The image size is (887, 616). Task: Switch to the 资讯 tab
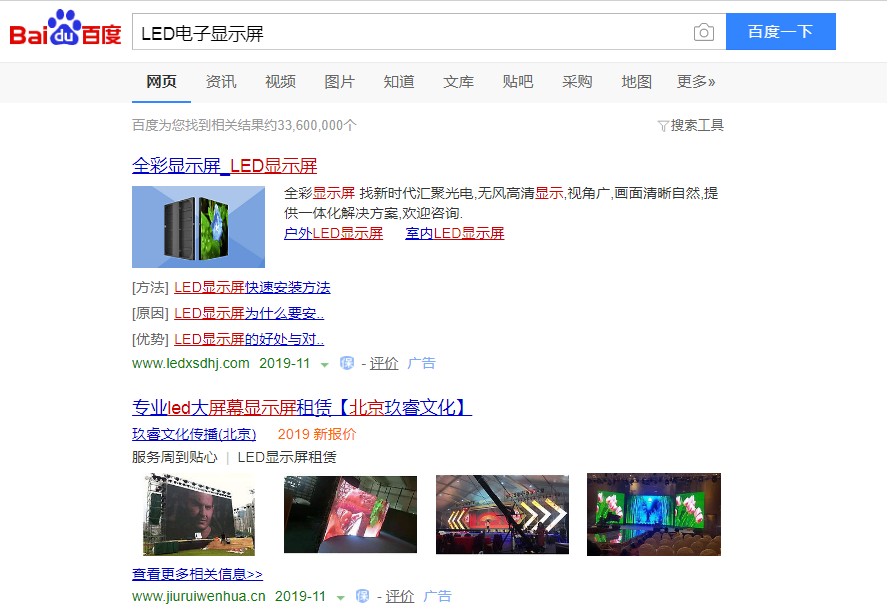point(221,81)
